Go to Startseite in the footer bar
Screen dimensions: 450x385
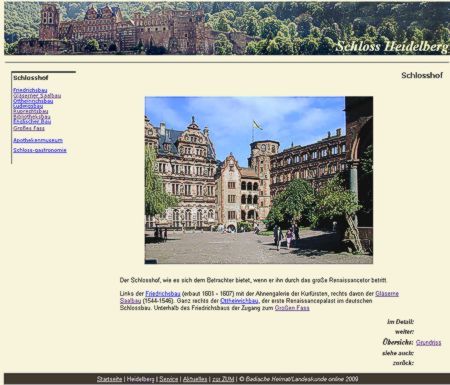click(109, 379)
